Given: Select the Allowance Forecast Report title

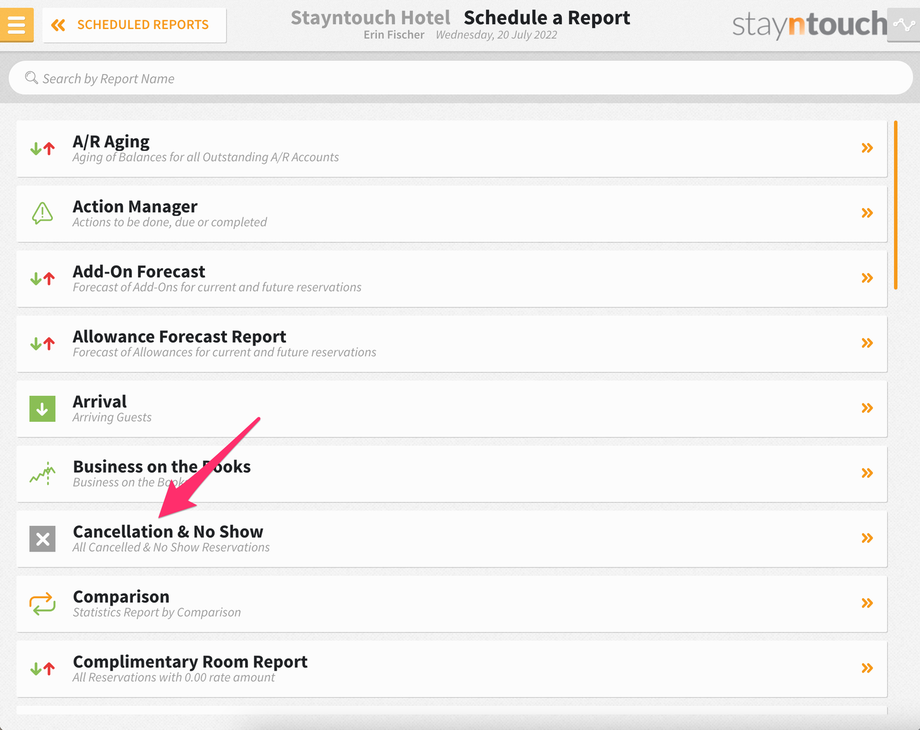Looking at the screenshot, I should click(180, 337).
